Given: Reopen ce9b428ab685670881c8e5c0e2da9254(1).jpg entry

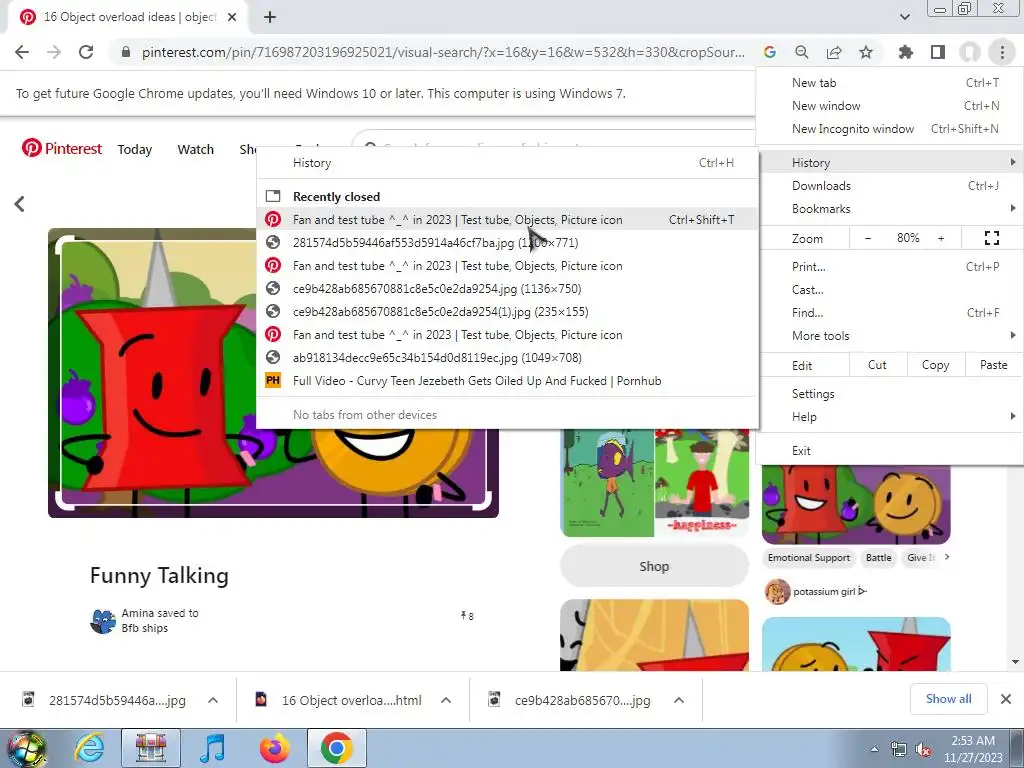Looking at the screenshot, I should click(507, 312).
